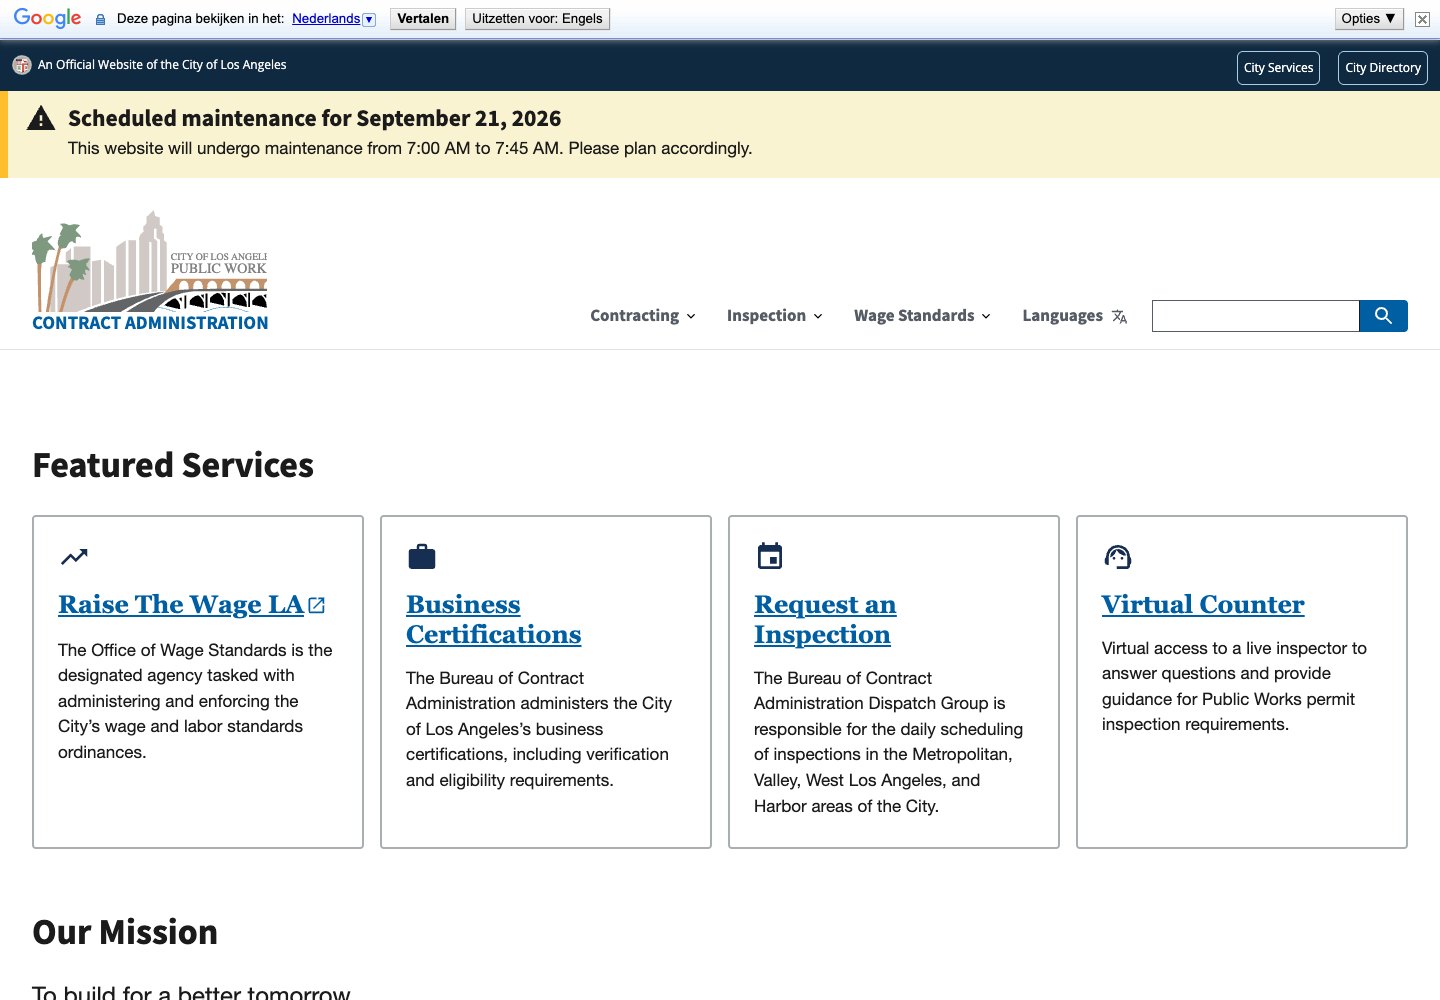Click the lock icon in translate bar
This screenshot has width=1440, height=1000.
tap(100, 19)
